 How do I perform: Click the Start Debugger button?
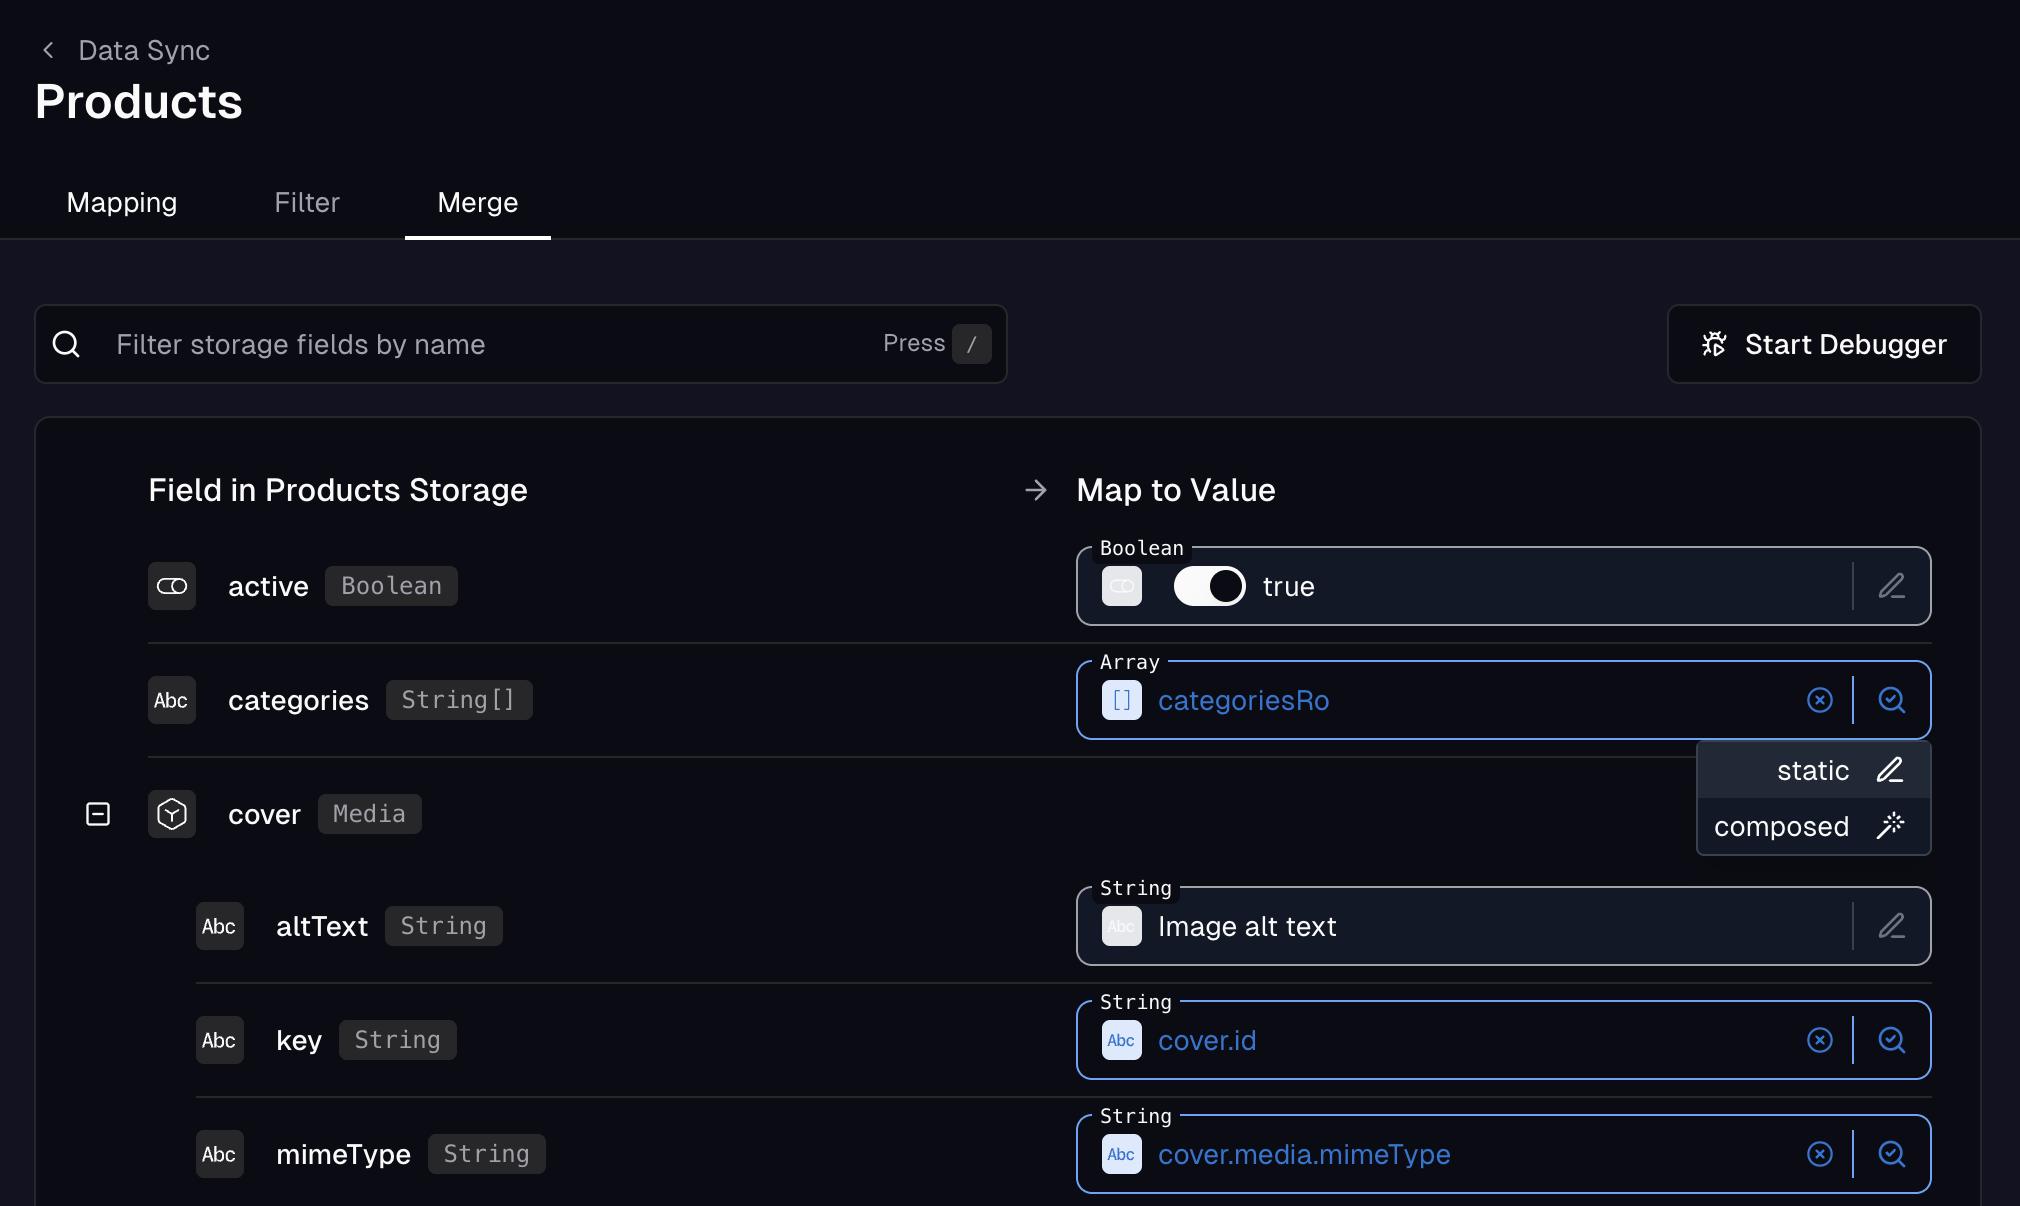tap(1824, 344)
